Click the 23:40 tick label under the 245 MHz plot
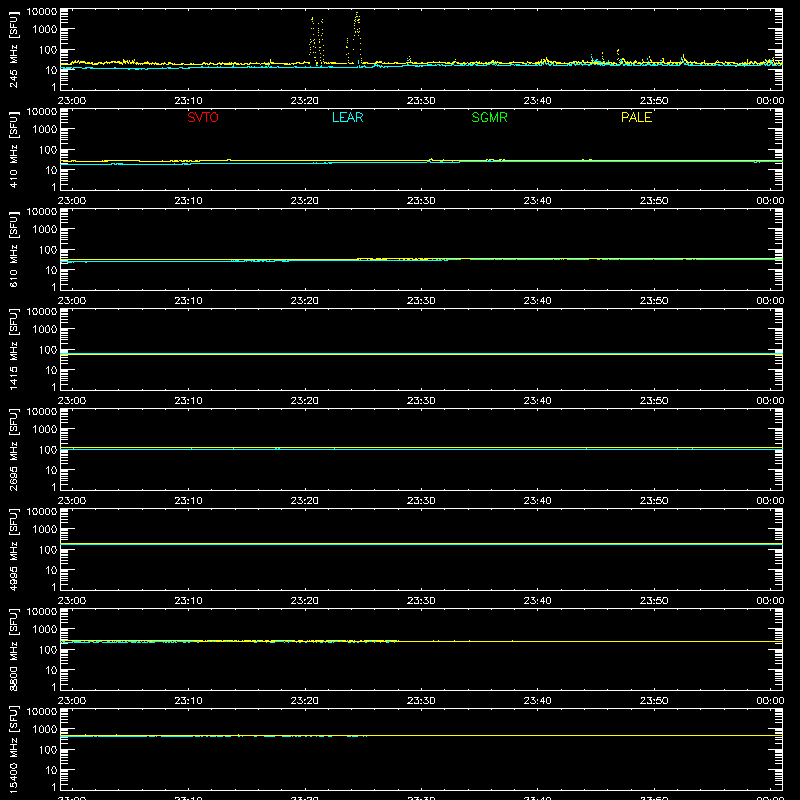The image size is (800, 800). 537,101
